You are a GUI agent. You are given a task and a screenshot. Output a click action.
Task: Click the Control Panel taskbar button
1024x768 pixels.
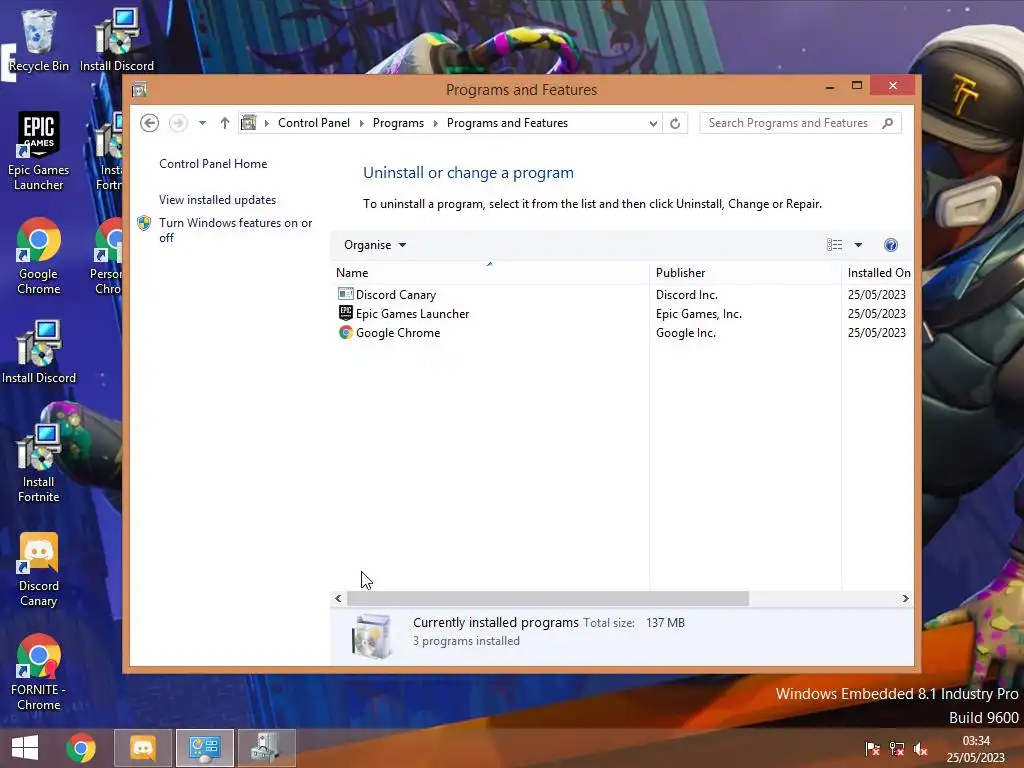[x=204, y=748]
